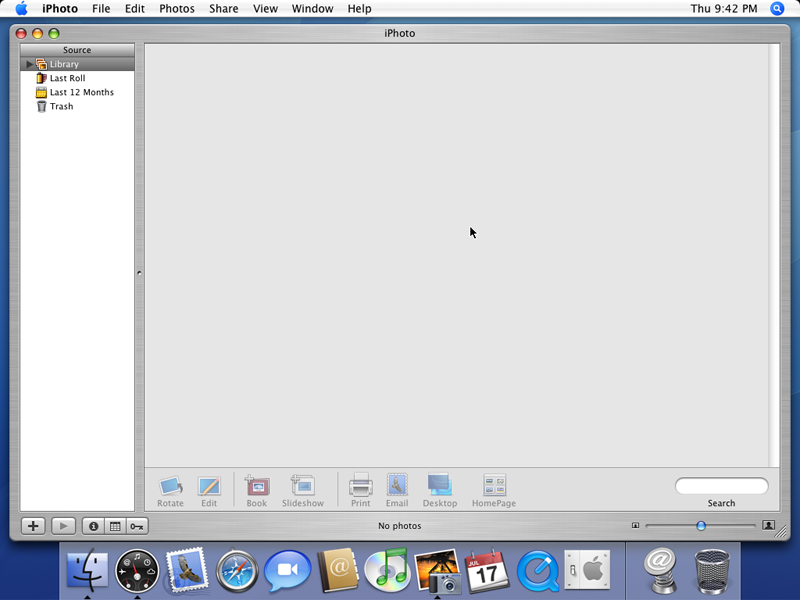Viewport: 800px width, 600px height.
Task: Toggle the photo info panel button
Action: (93, 526)
